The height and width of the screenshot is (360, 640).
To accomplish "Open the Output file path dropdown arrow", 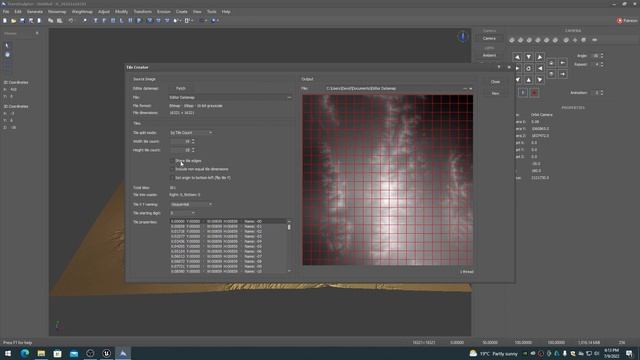I will [471, 89].
